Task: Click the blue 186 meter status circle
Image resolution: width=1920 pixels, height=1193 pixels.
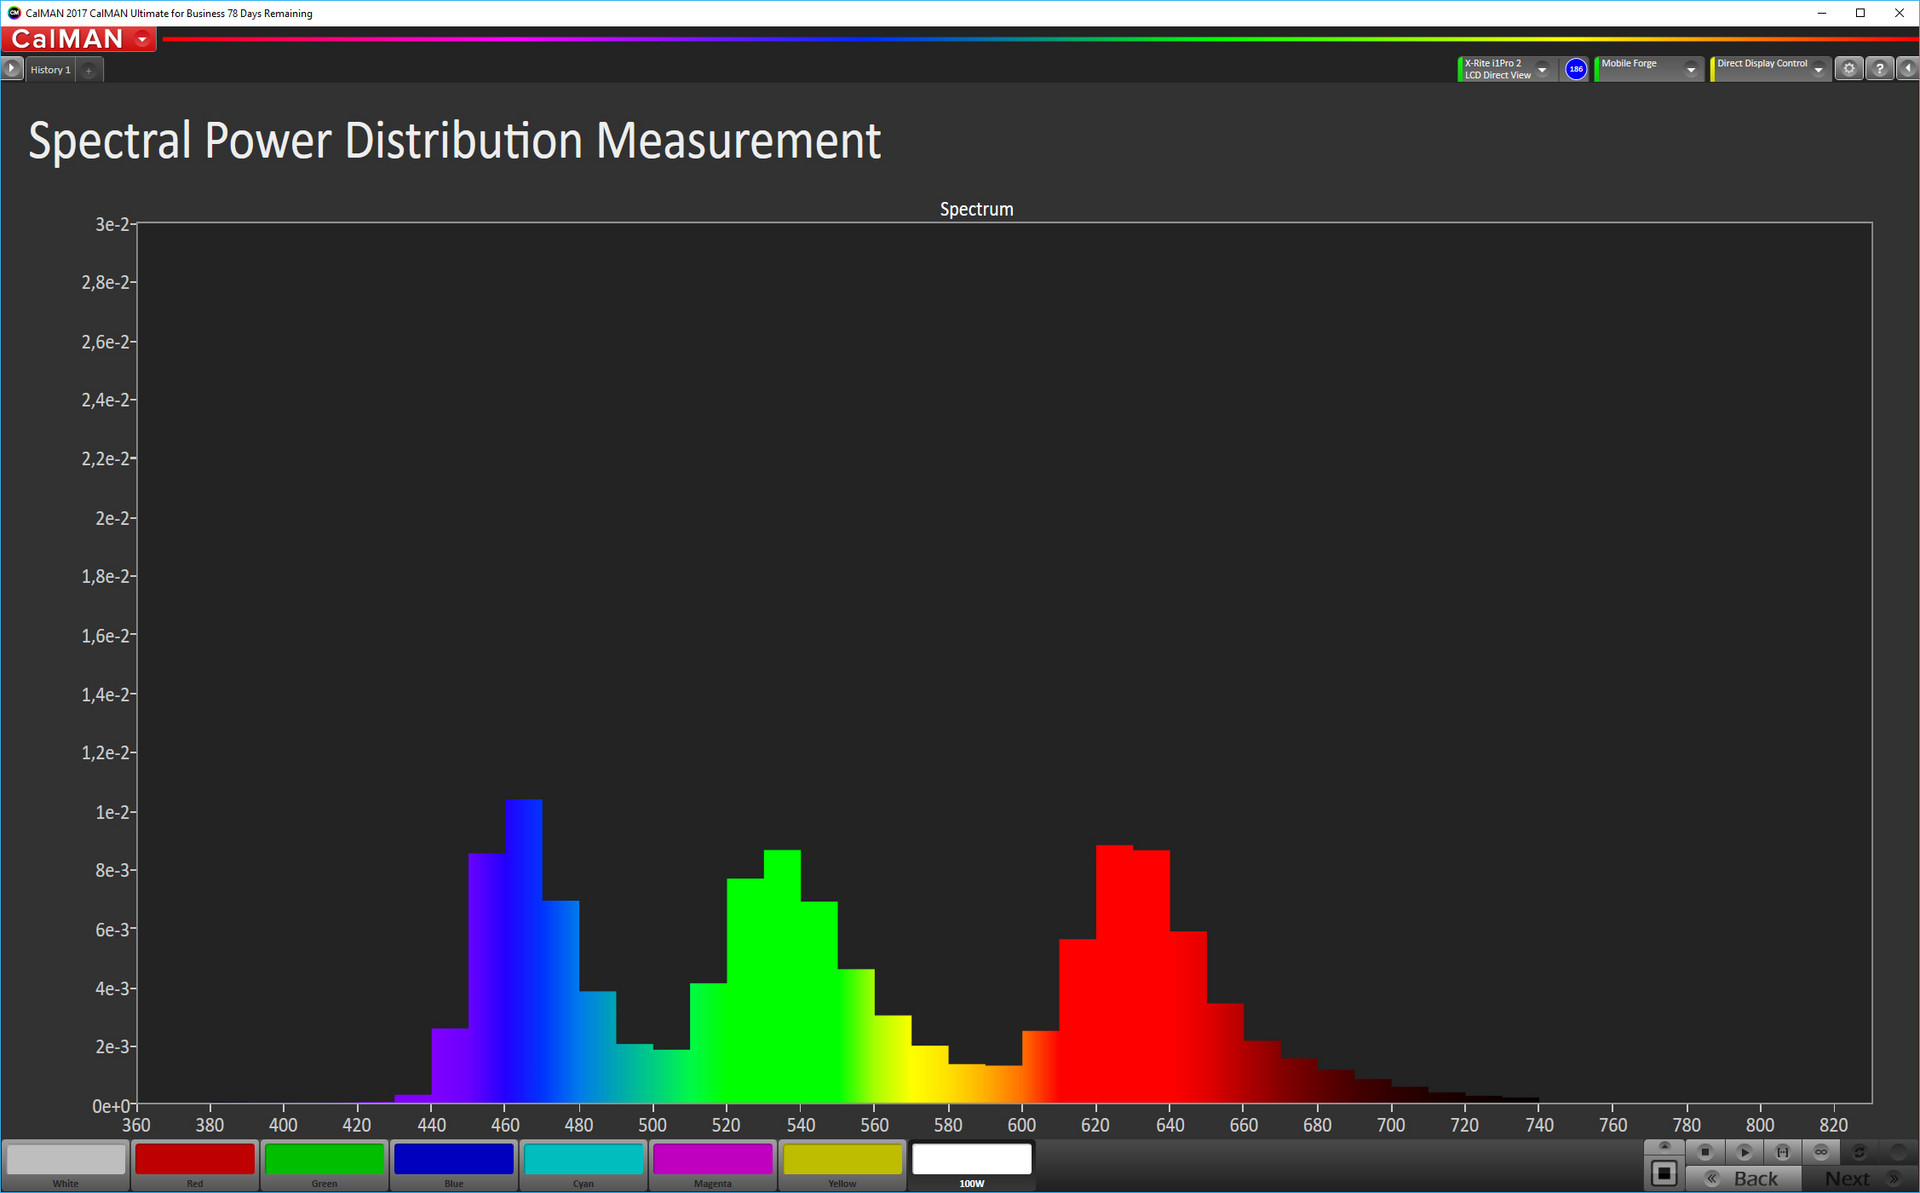Action: pos(1576,69)
